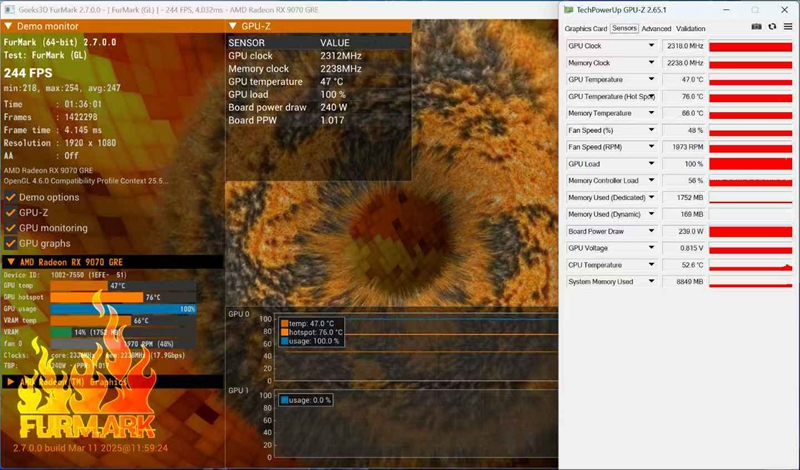800x470 pixels.
Task: Click the GPU Temperature red sensor graph
Action: (x=750, y=80)
